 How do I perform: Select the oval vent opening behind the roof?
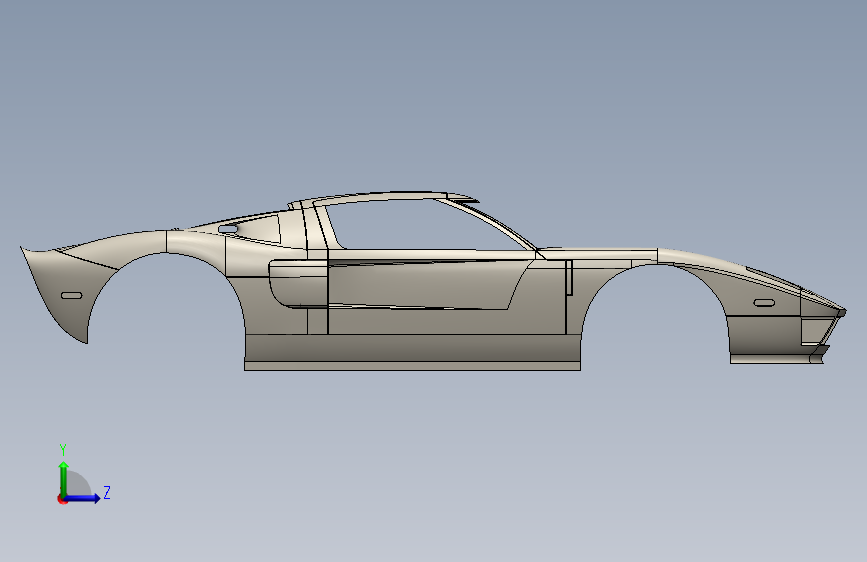228,228
